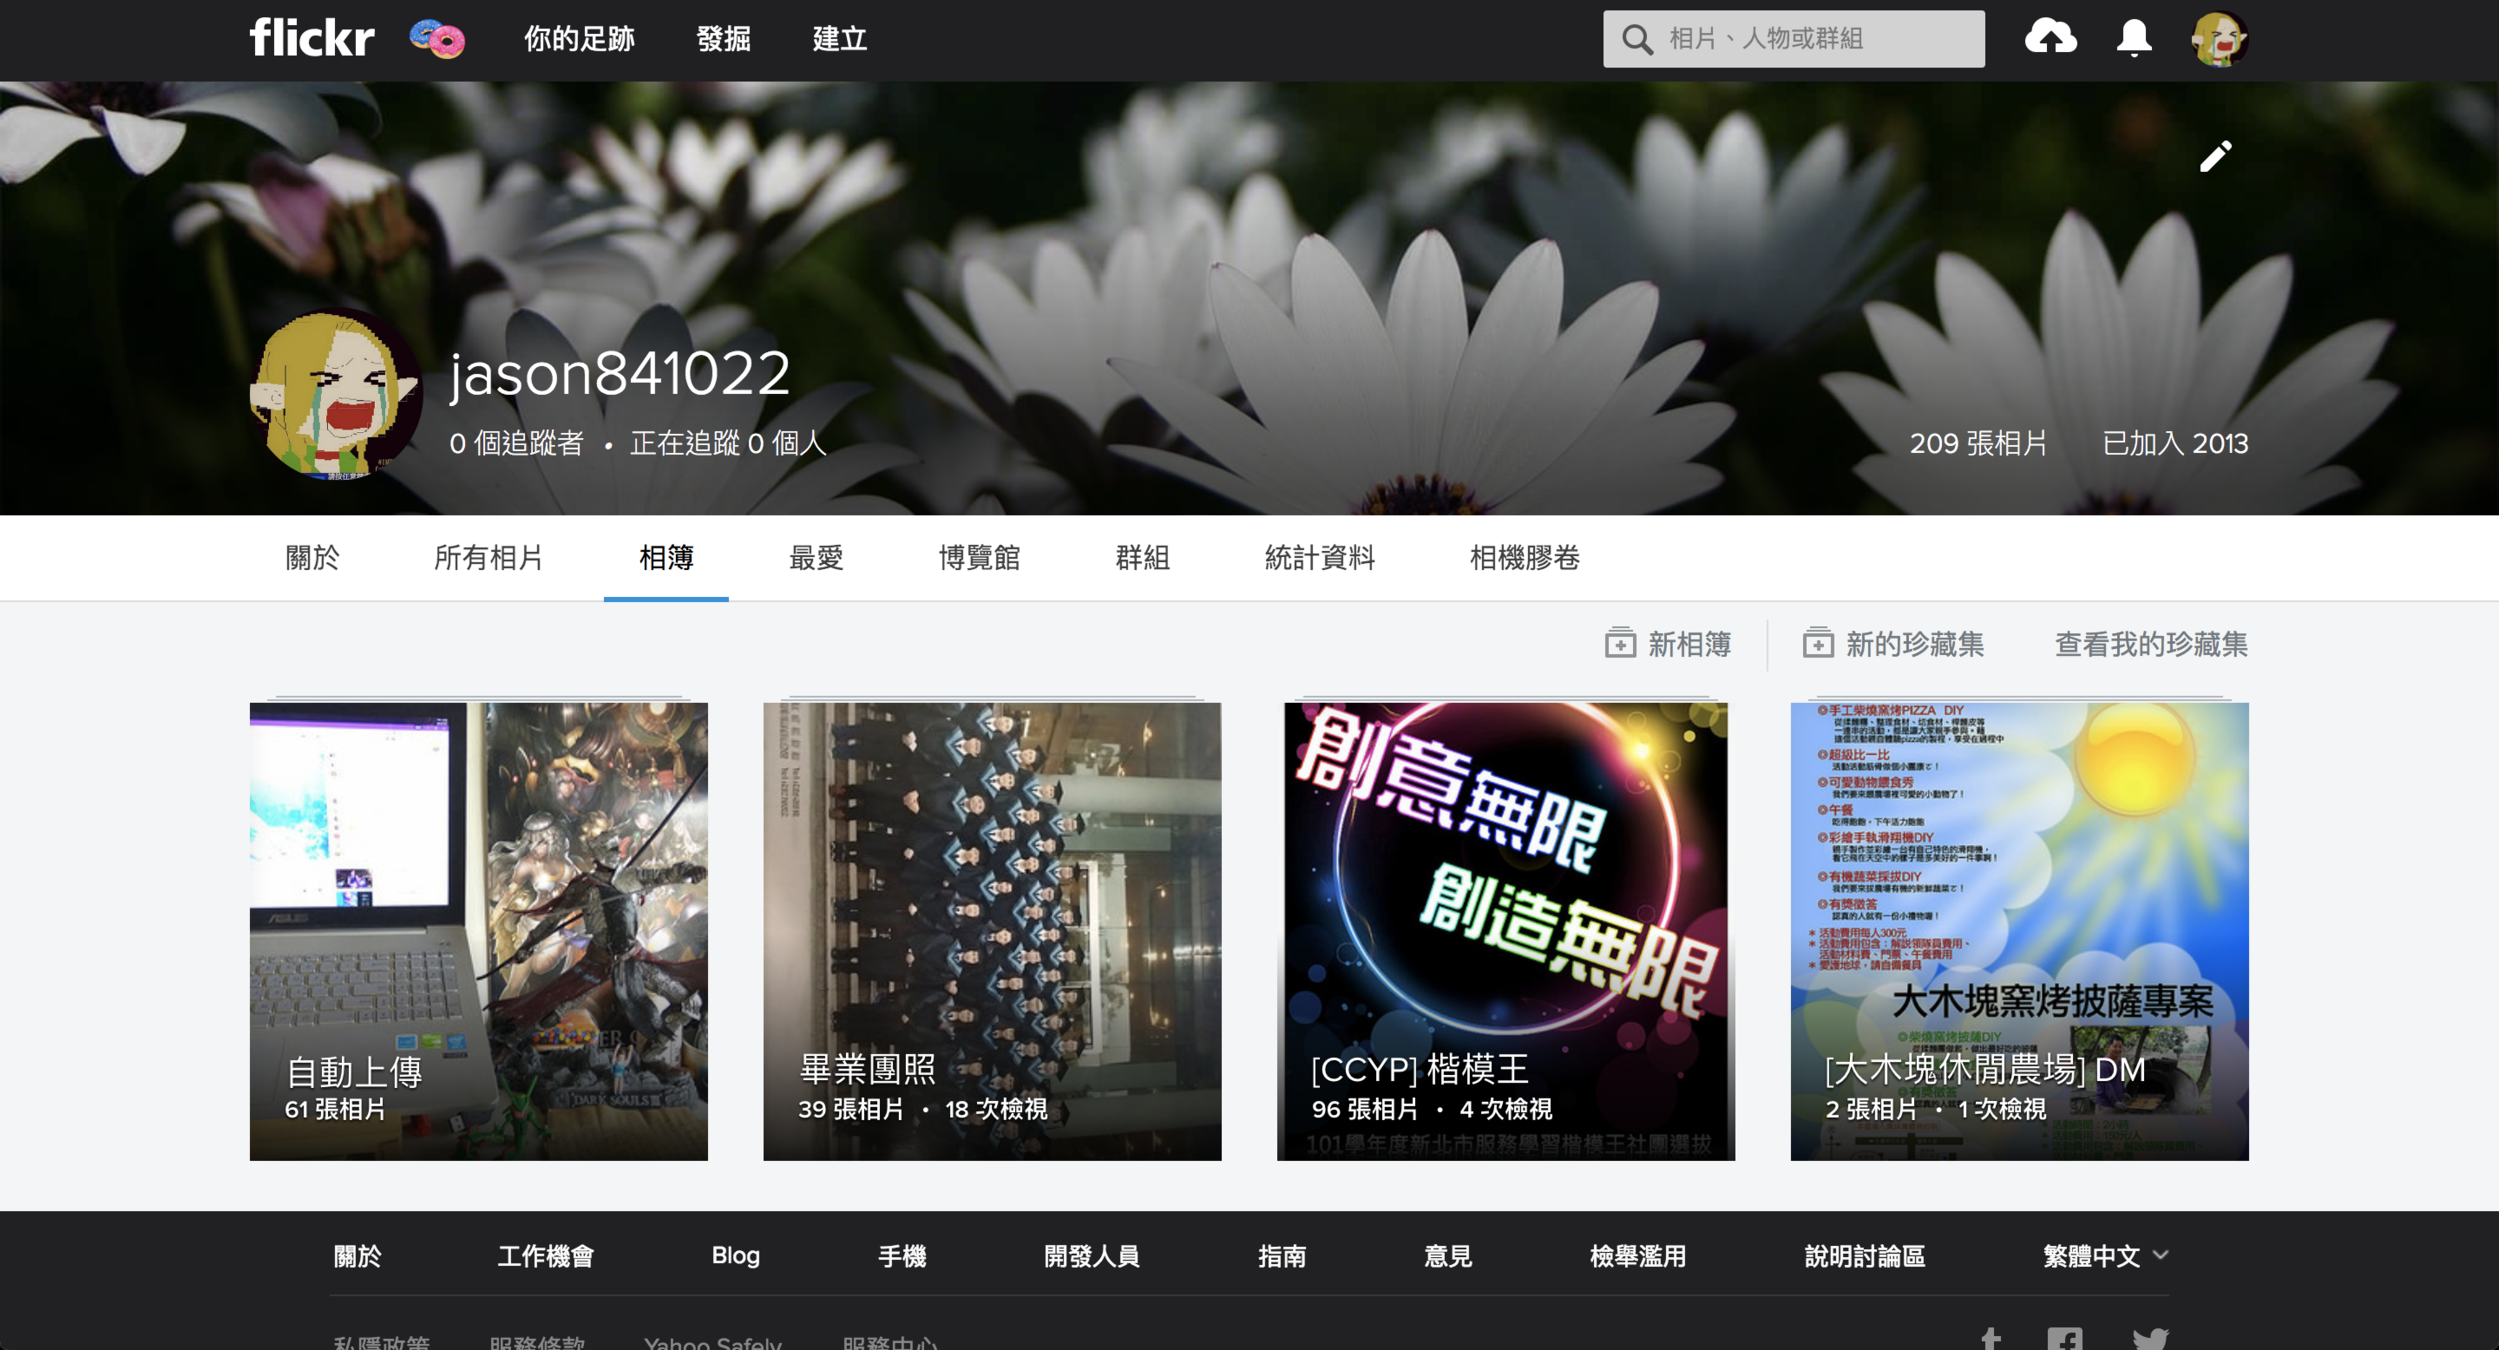Switch to the 相機膠卷 tab

click(x=1524, y=558)
